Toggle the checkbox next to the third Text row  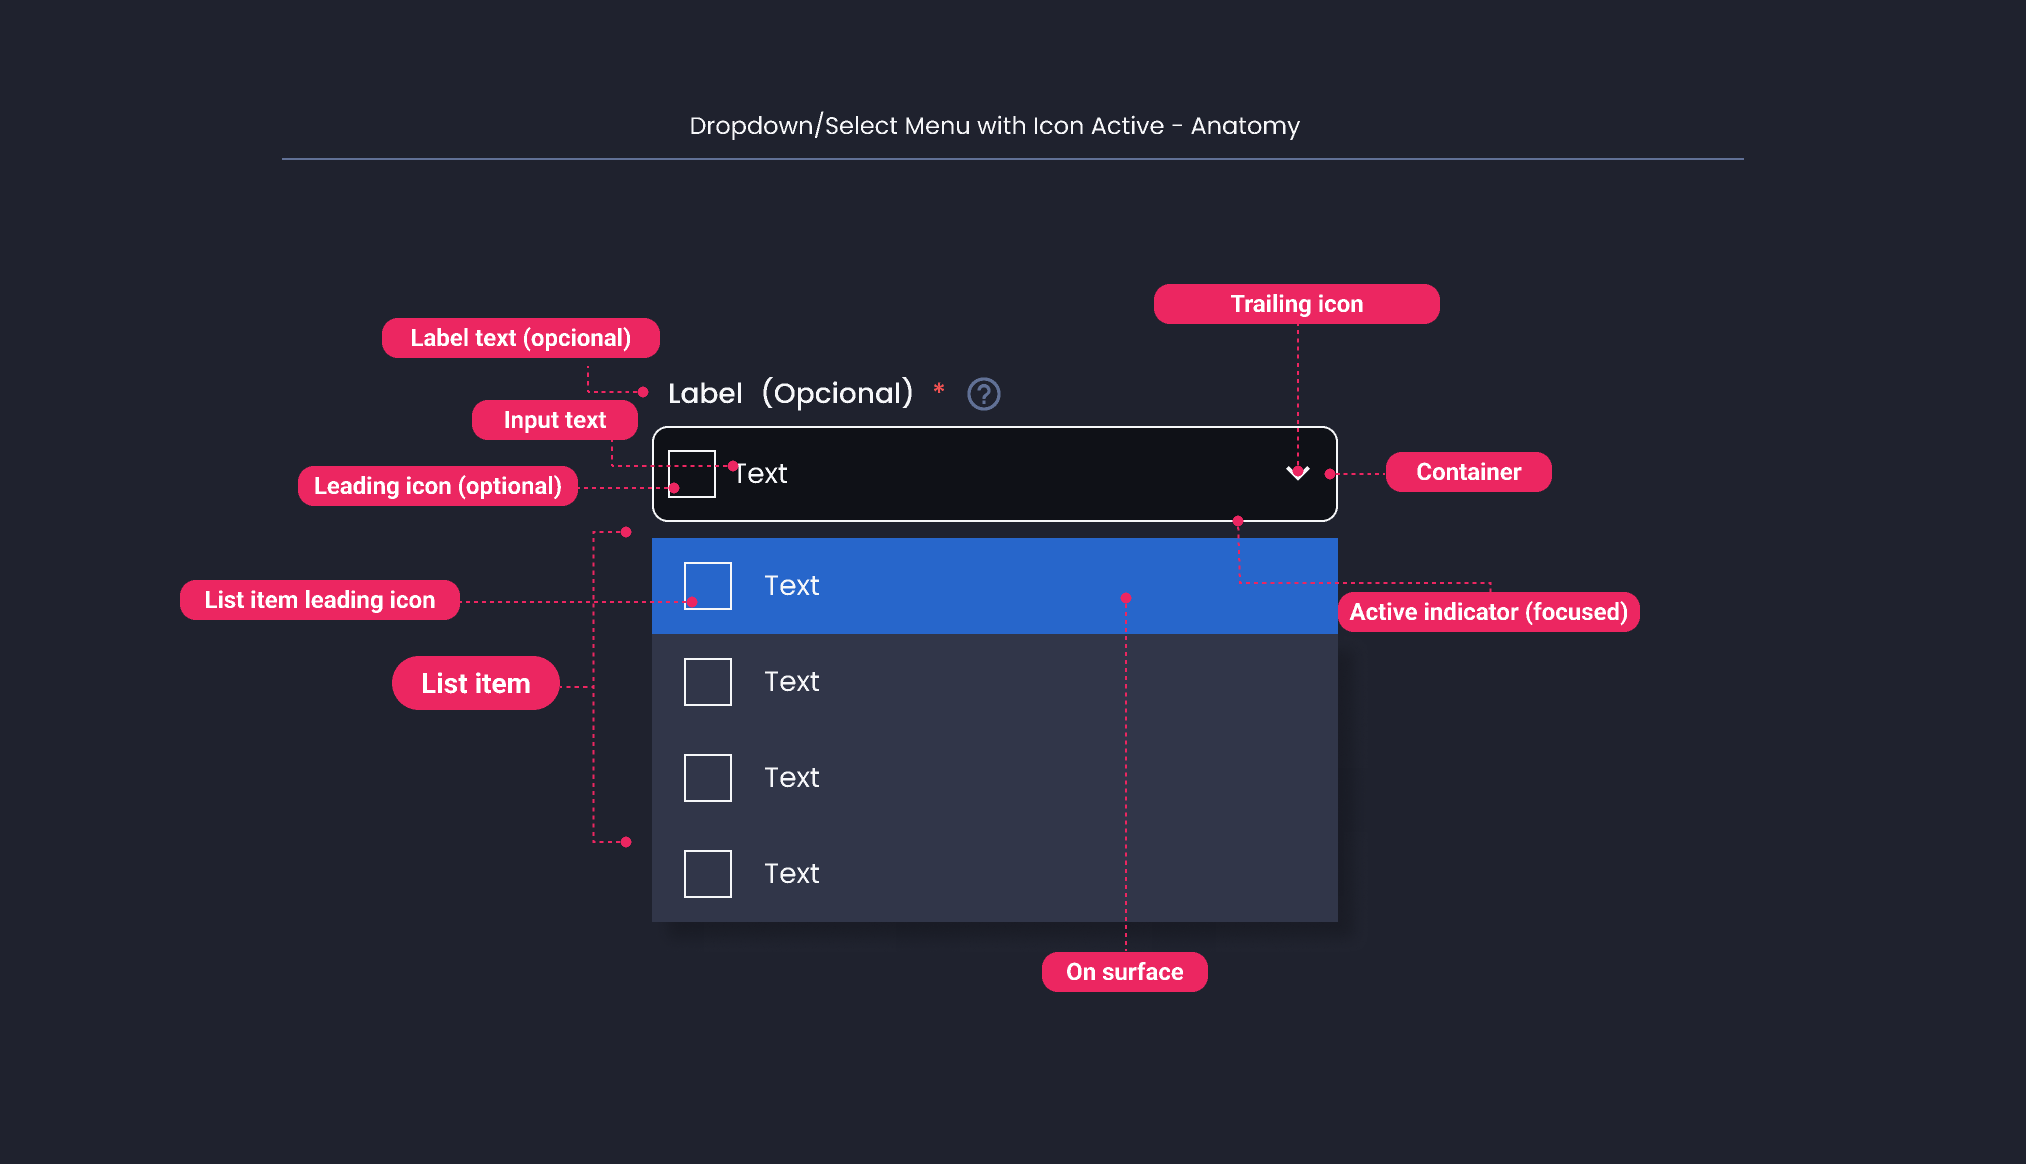point(707,777)
